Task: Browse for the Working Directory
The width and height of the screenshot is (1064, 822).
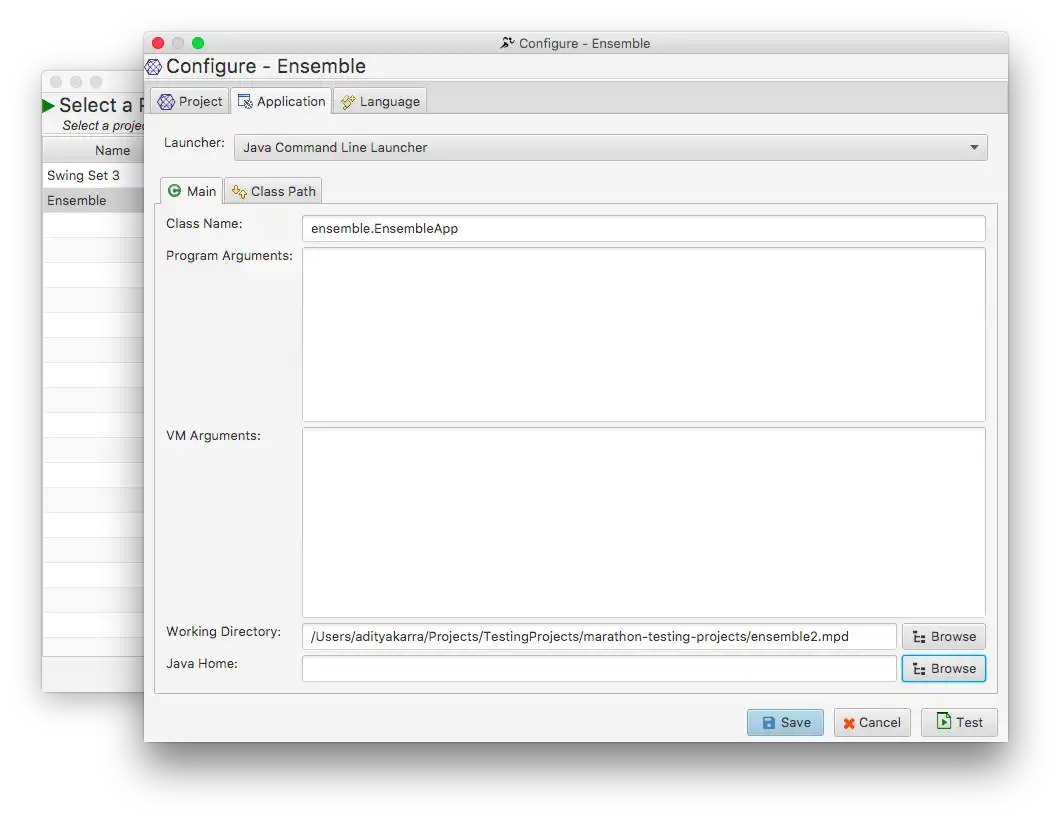Action: point(944,637)
